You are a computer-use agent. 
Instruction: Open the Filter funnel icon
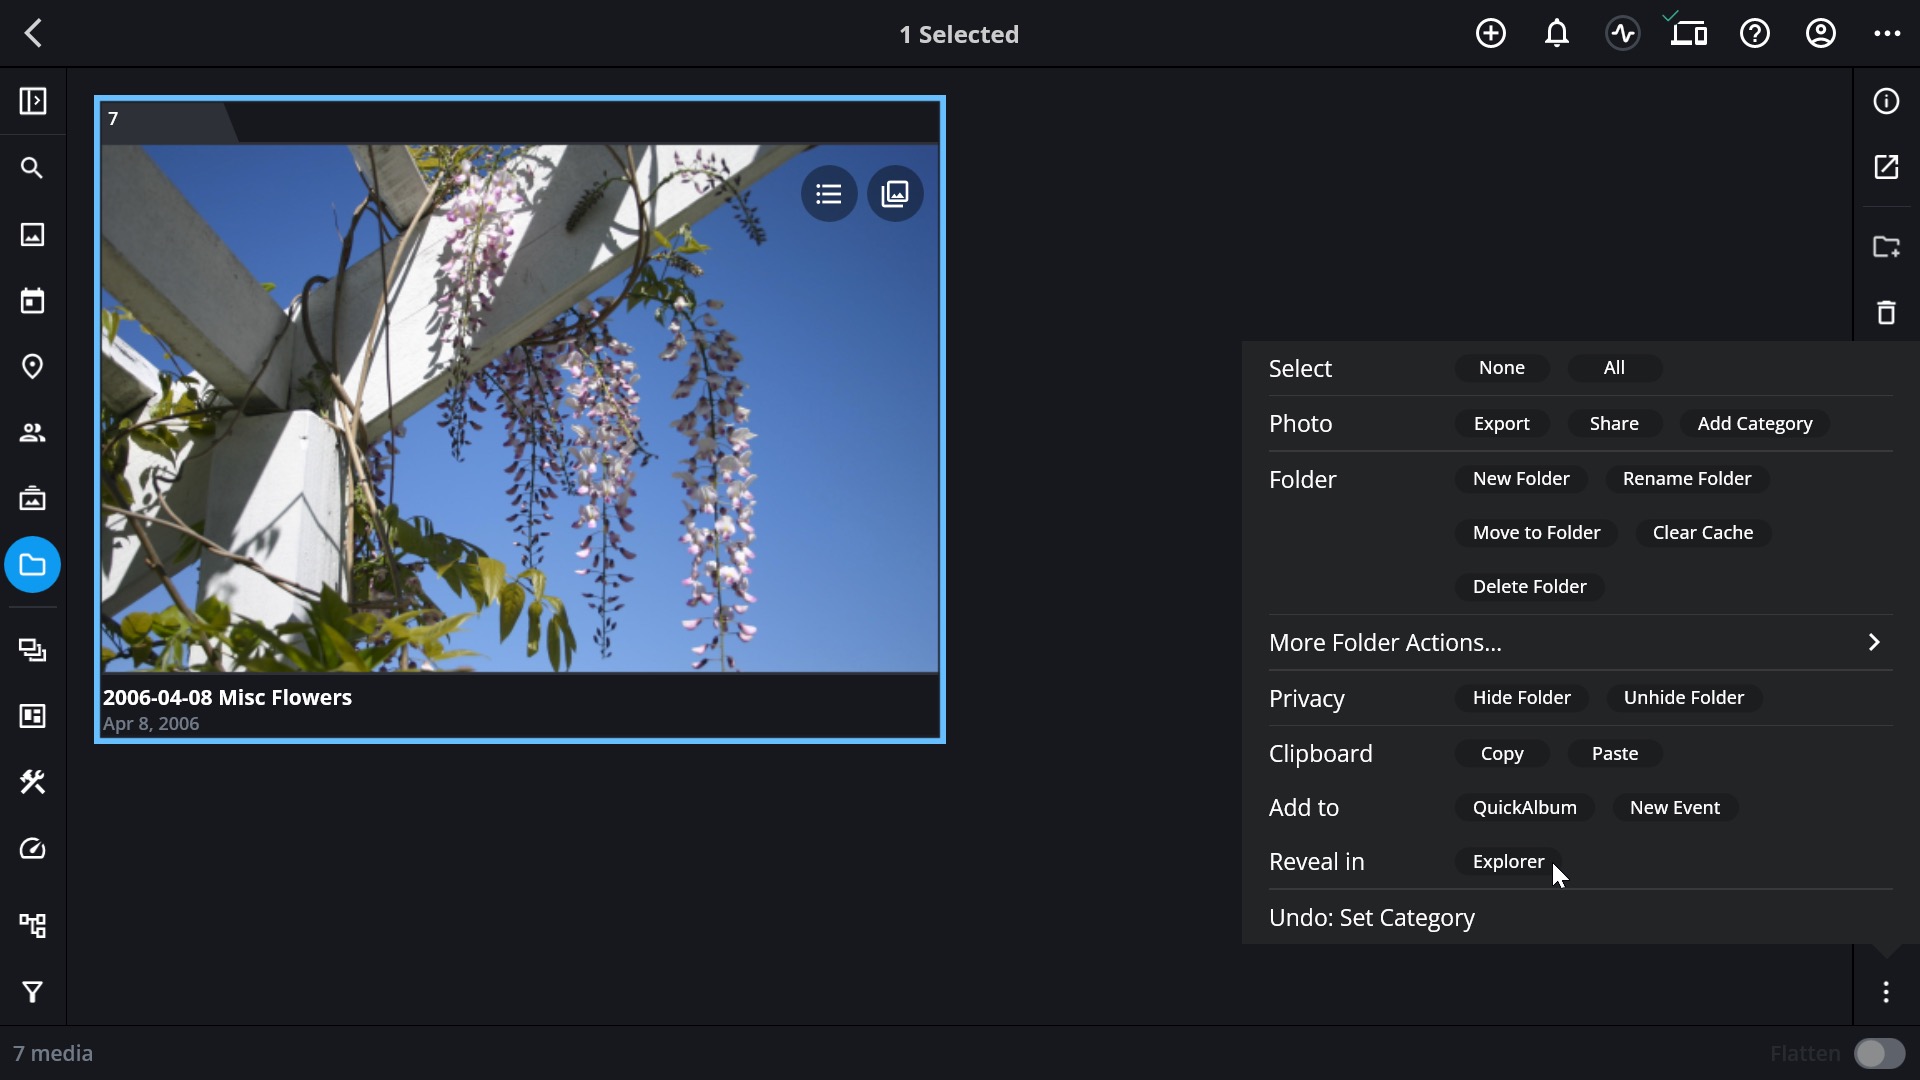(33, 992)
